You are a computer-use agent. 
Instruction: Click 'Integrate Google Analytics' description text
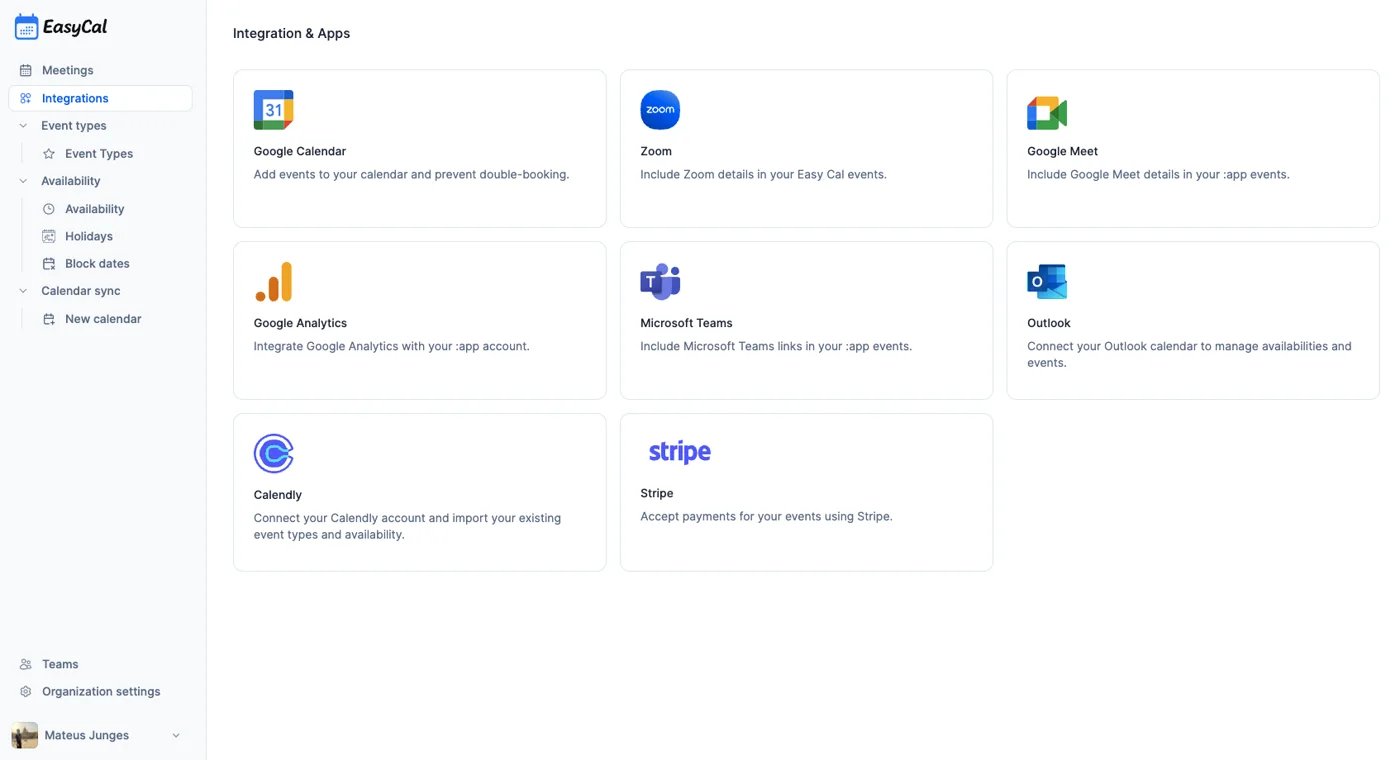392,347
